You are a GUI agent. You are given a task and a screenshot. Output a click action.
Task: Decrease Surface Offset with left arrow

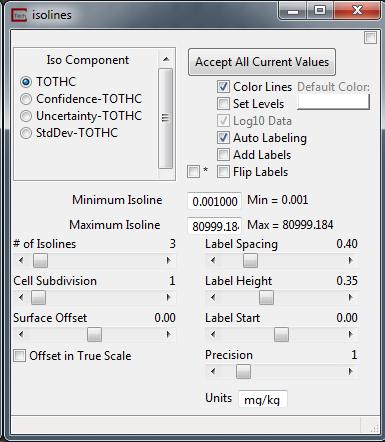[21, 334]
